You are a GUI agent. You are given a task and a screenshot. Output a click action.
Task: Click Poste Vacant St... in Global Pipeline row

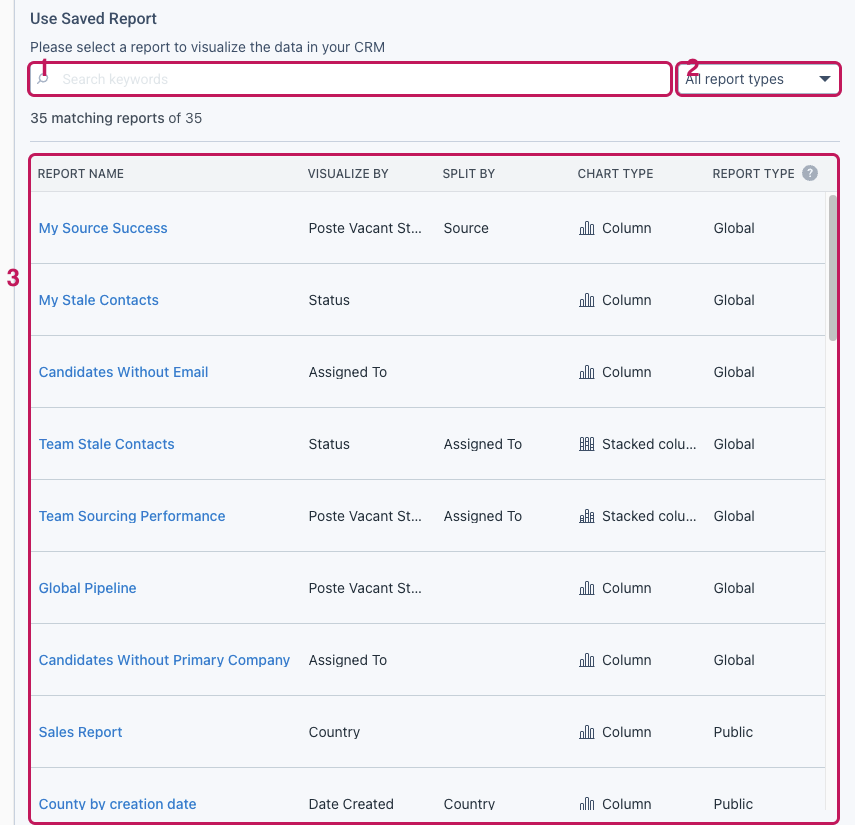pos(365,588)
